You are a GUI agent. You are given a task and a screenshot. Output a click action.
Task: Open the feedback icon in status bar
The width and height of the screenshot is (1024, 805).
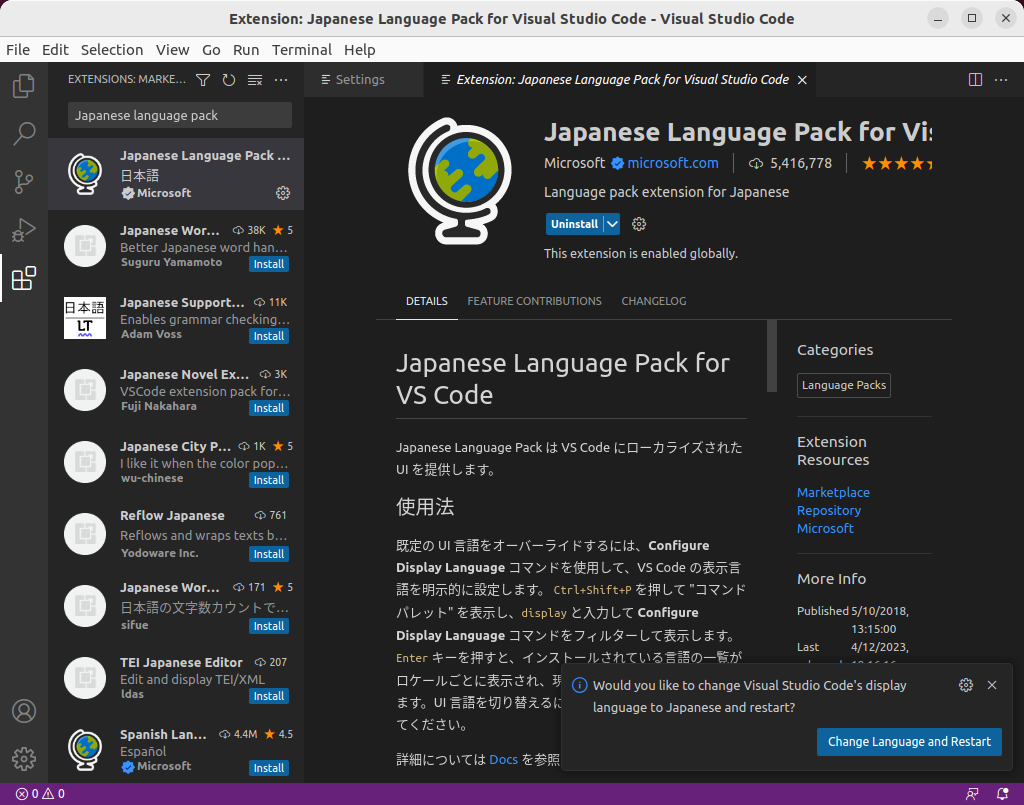click(972, 794)
